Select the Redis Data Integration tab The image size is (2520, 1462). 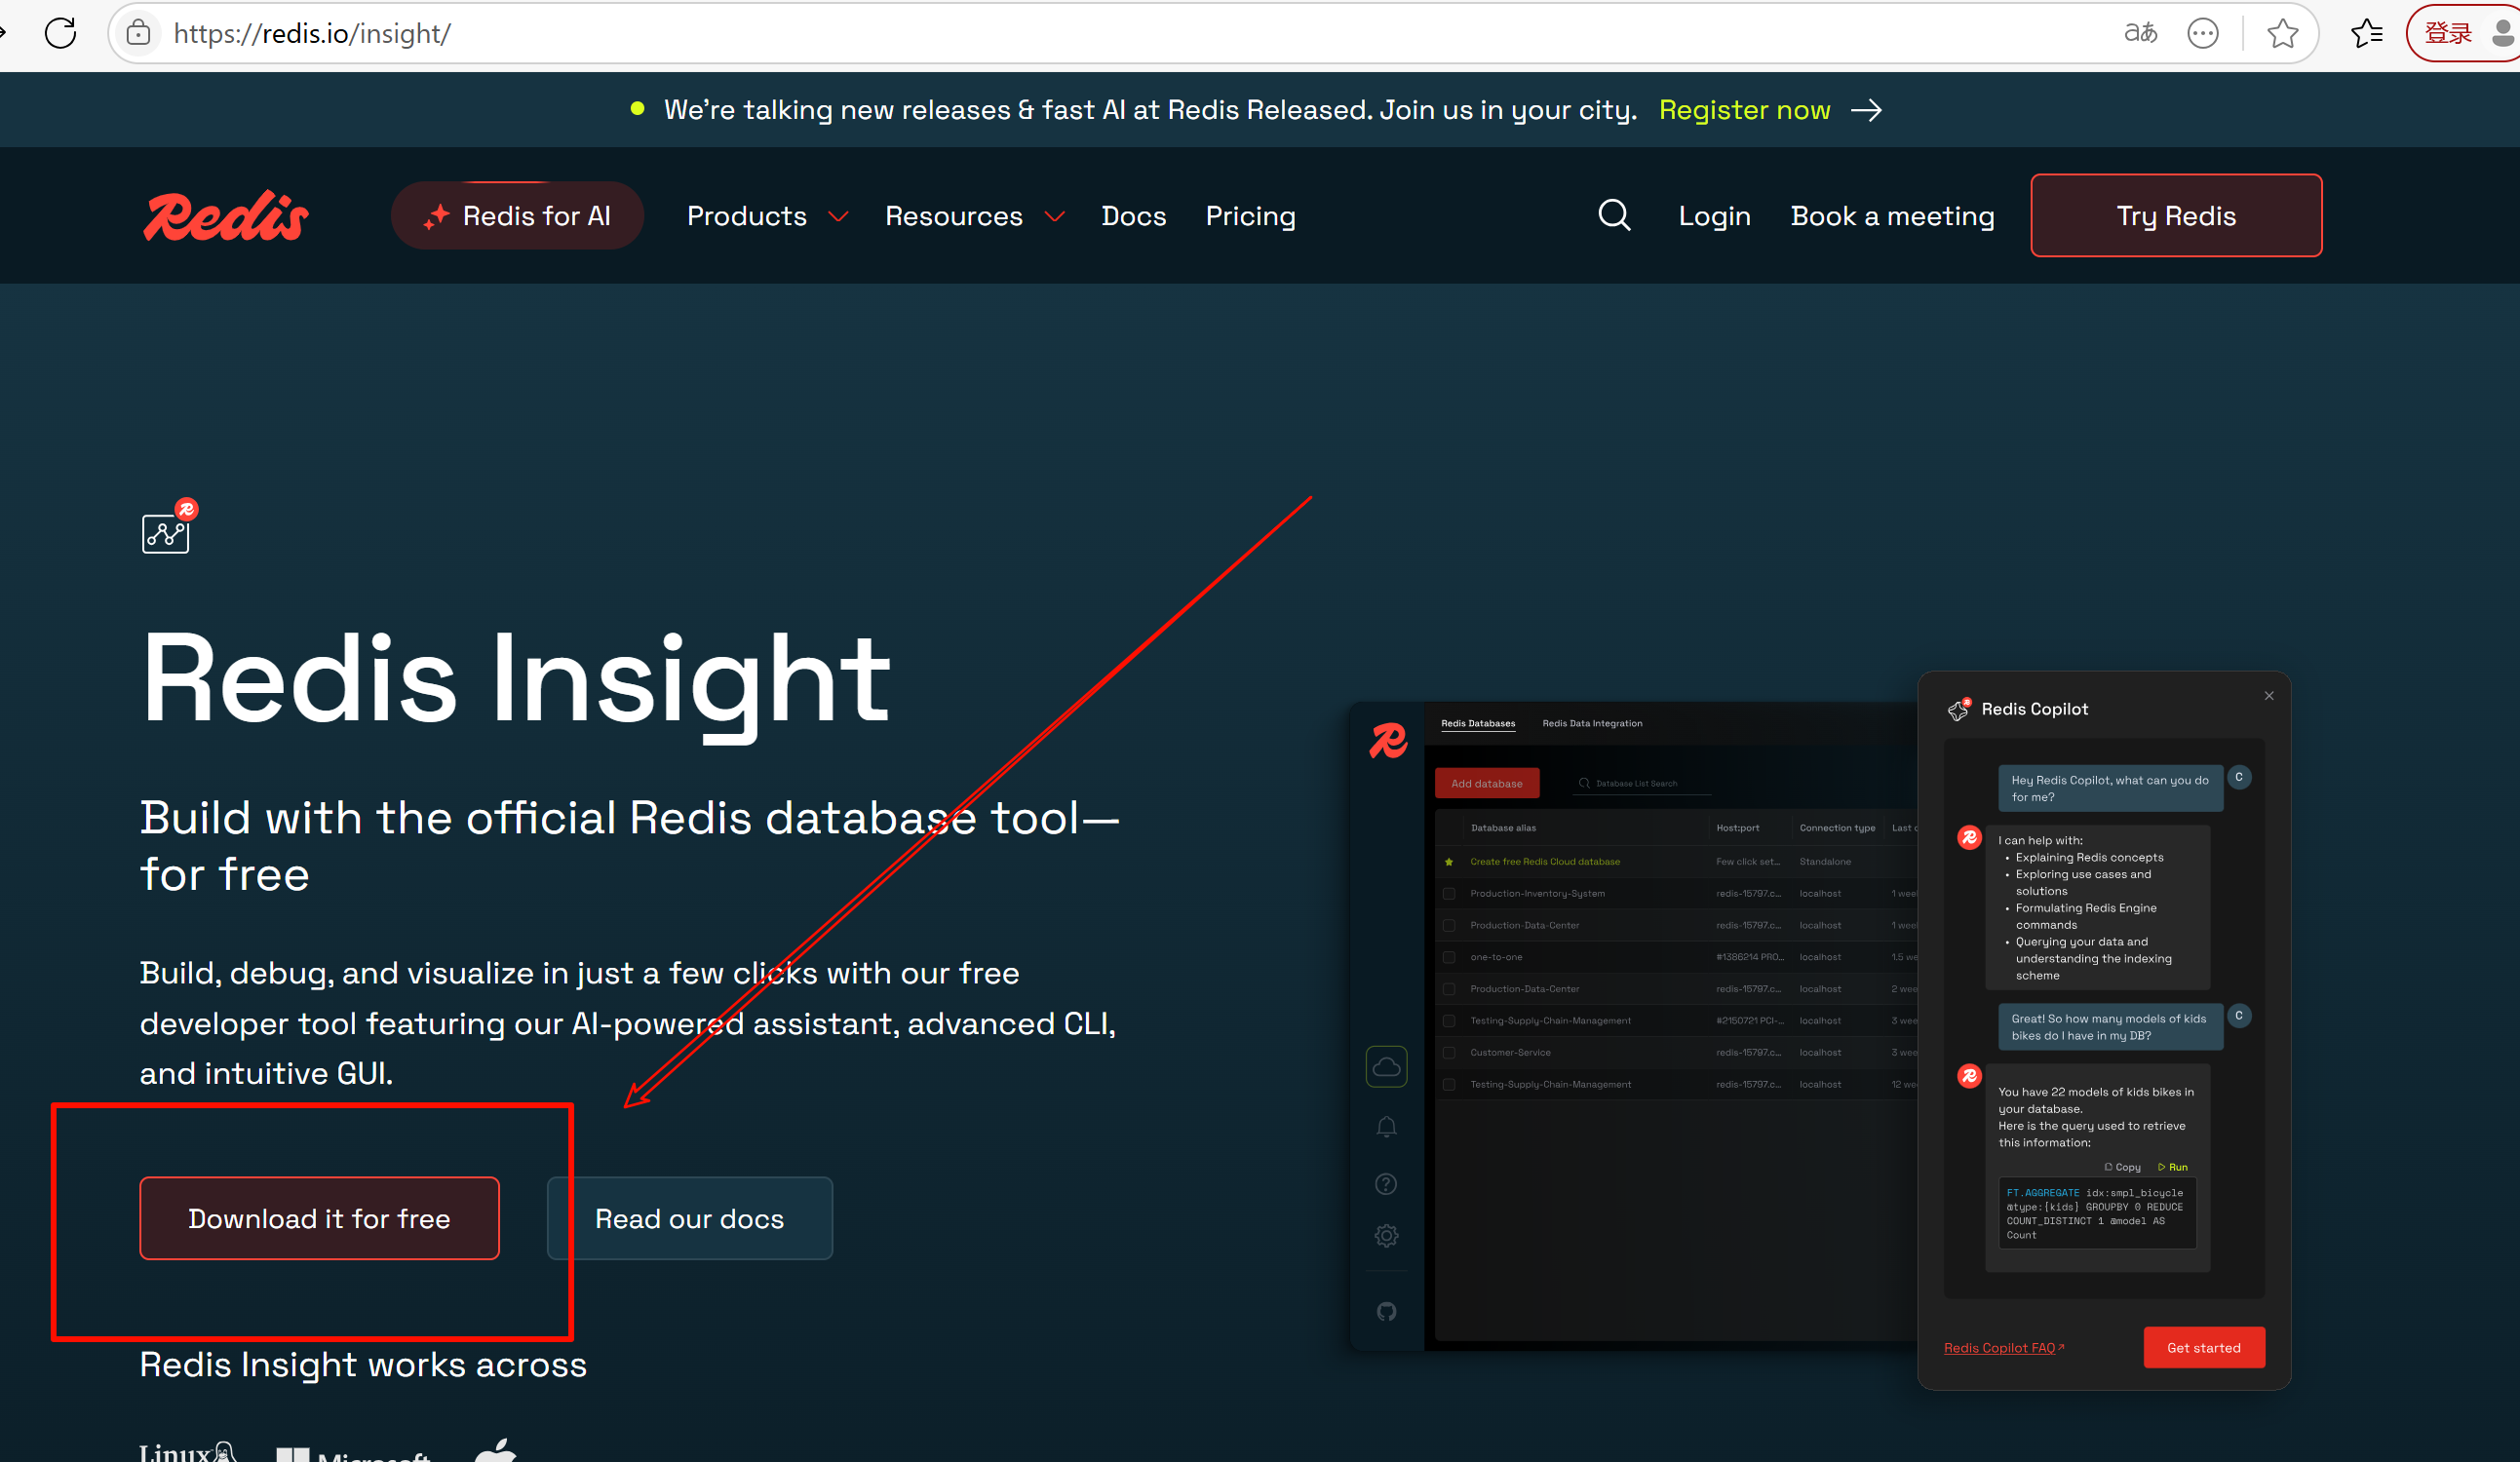[x=1592, y=723]
